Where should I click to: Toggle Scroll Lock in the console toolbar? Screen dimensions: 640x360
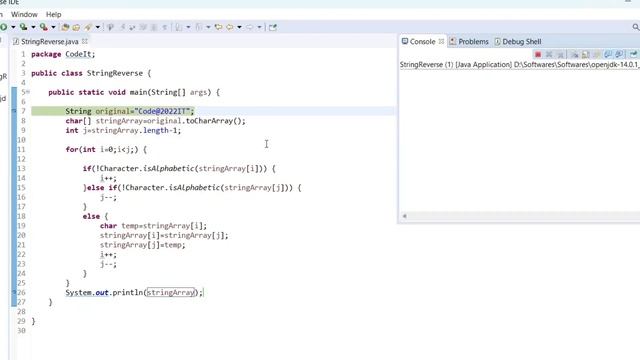point(585,54)
